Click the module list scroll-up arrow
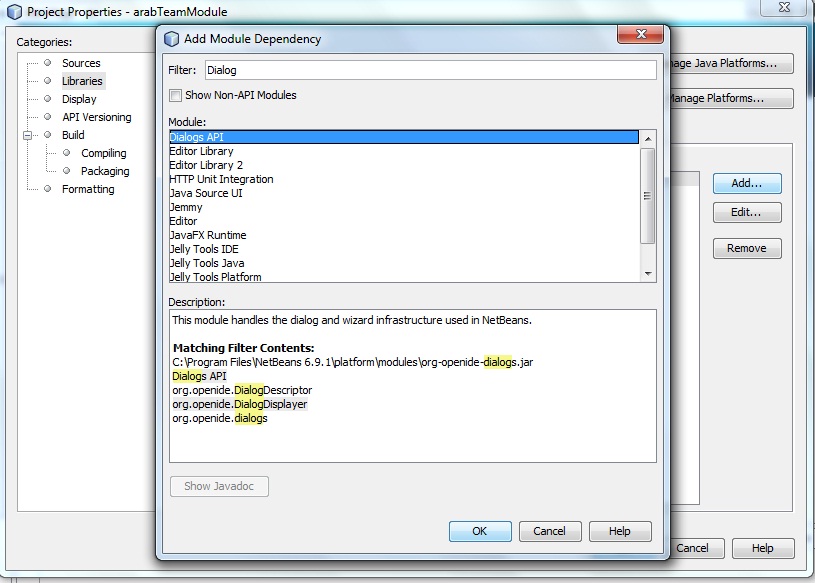This screenshot has width=815, height=583. [x=648, y=139]
